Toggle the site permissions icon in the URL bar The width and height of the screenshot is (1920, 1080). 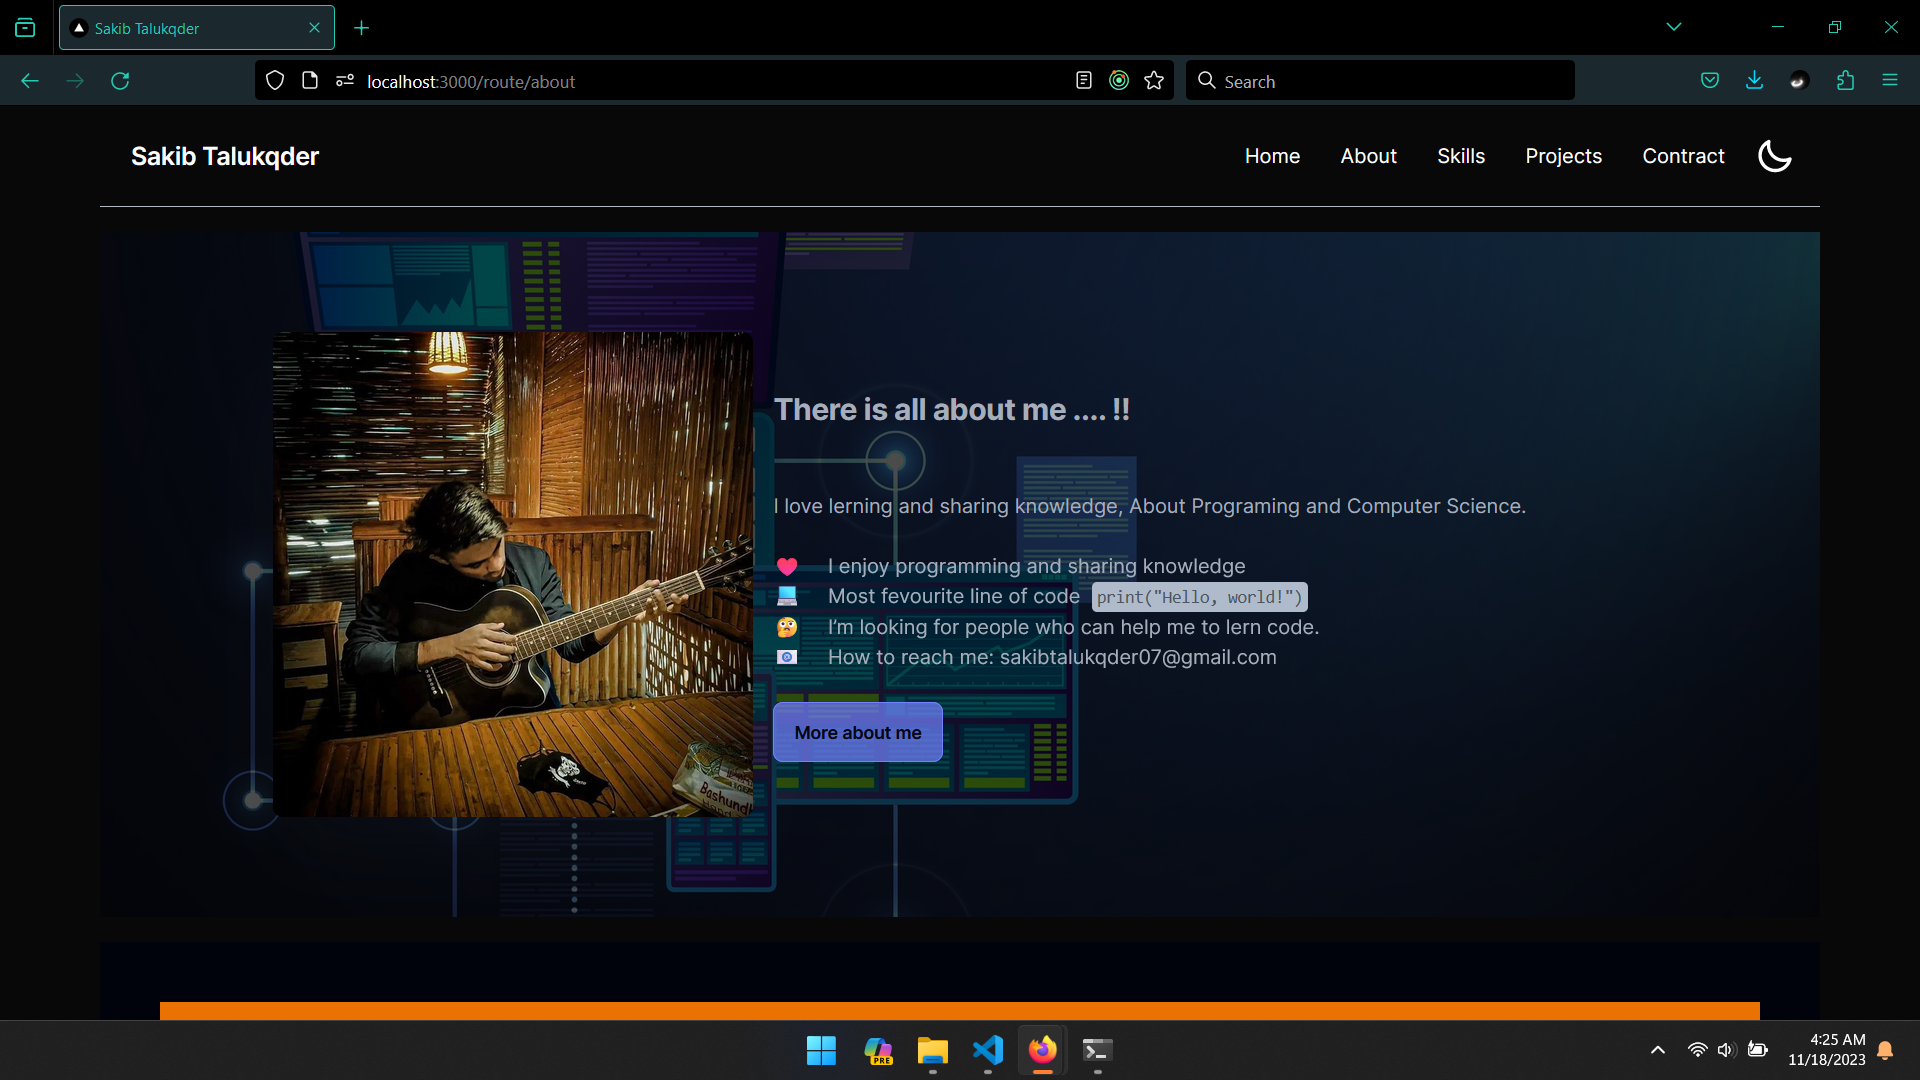click(x=345, y=81)
